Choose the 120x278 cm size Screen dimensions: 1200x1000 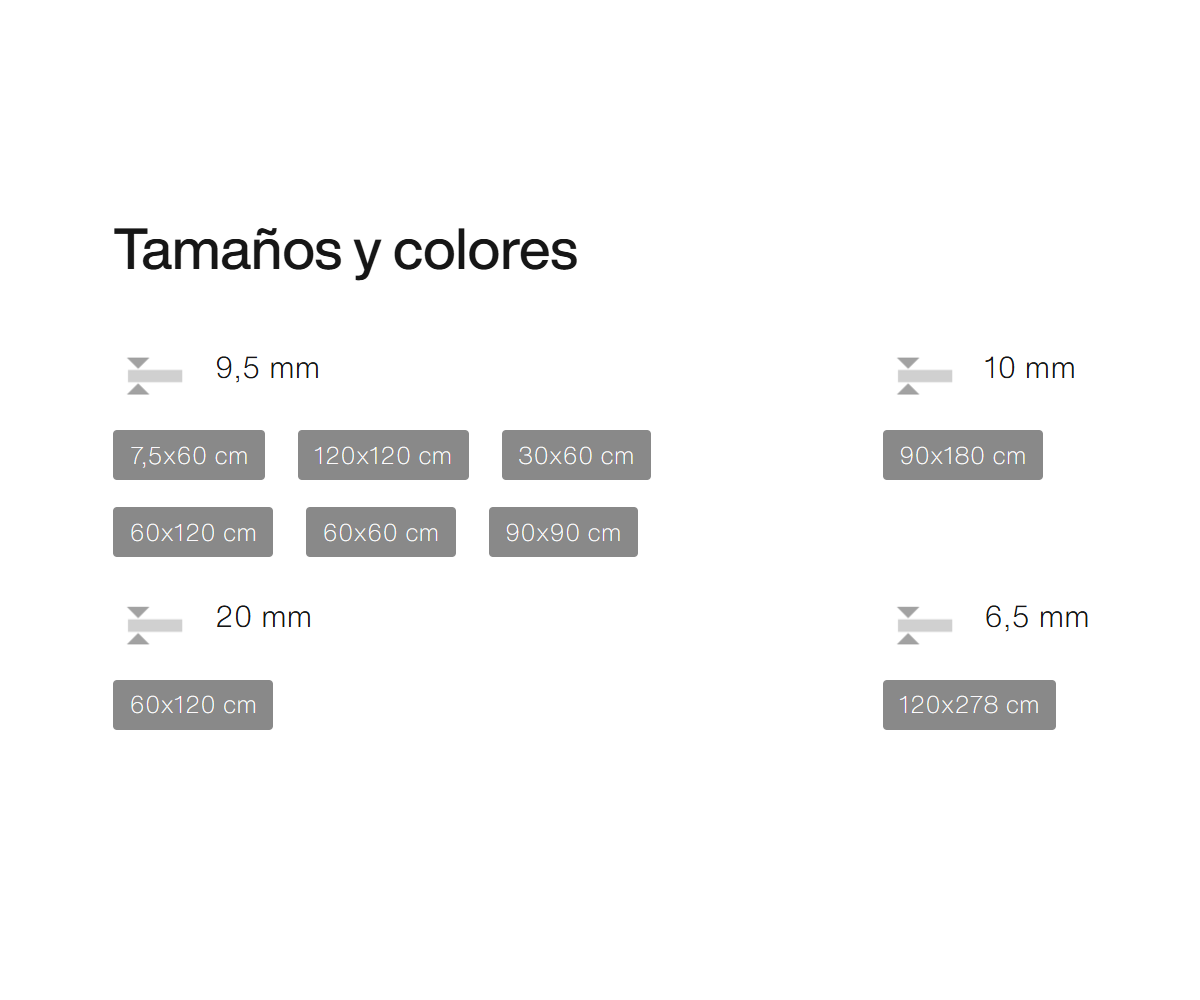(x=969, y=705)
